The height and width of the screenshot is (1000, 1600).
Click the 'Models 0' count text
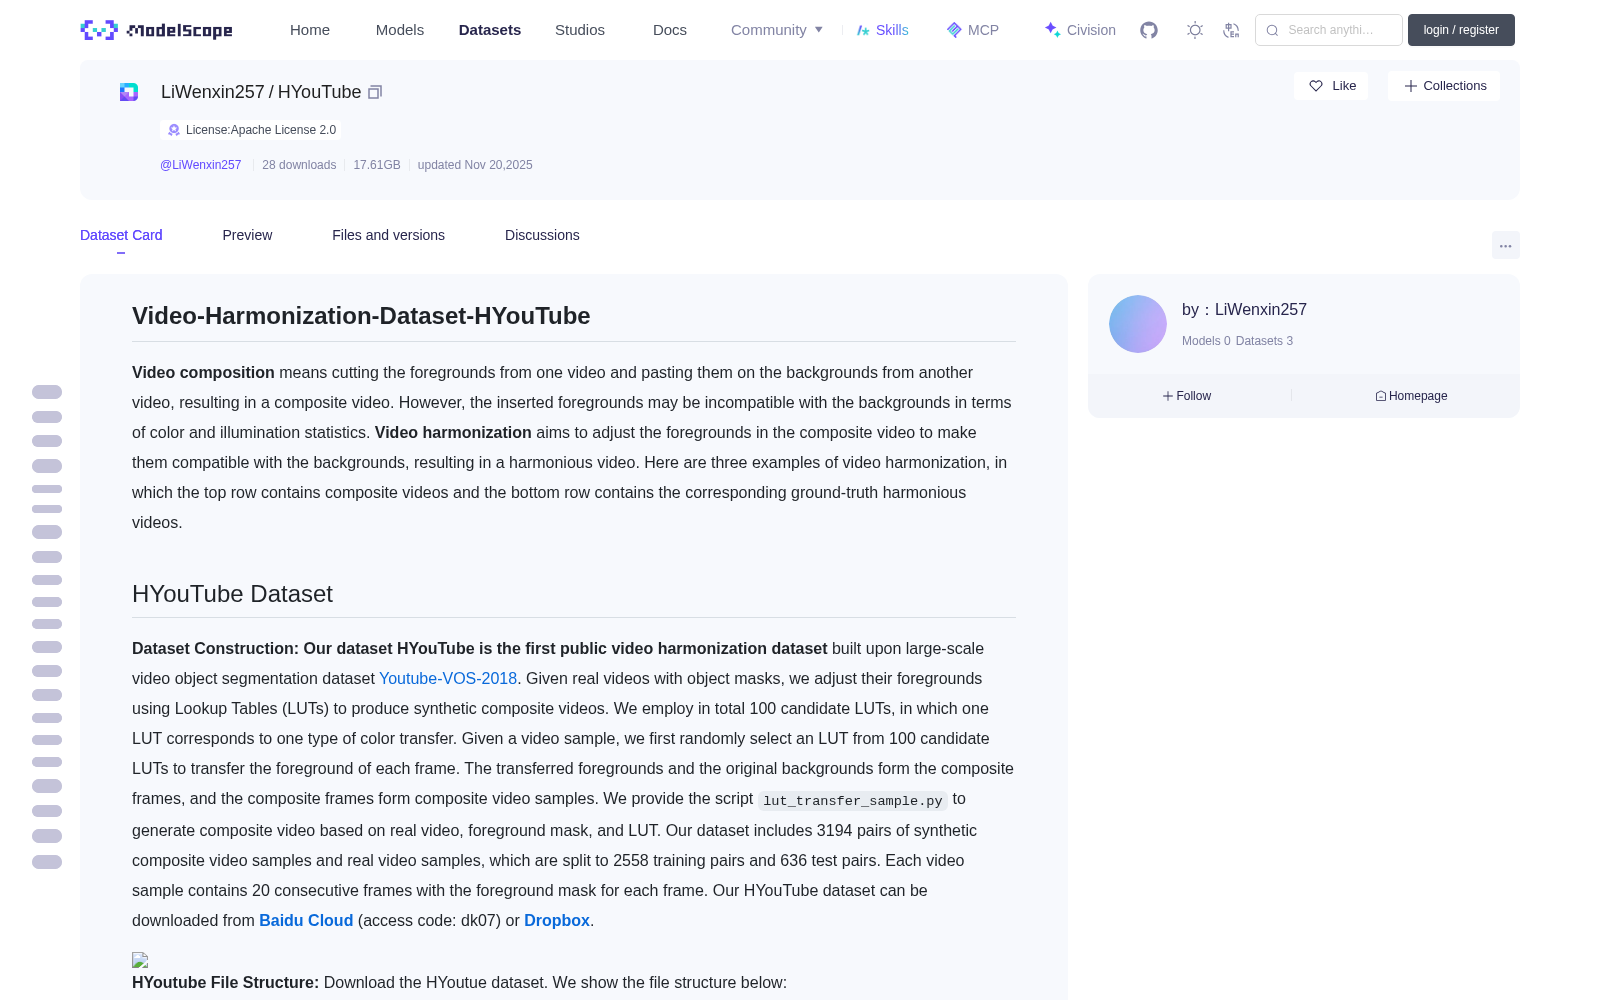coord(1206,341)
